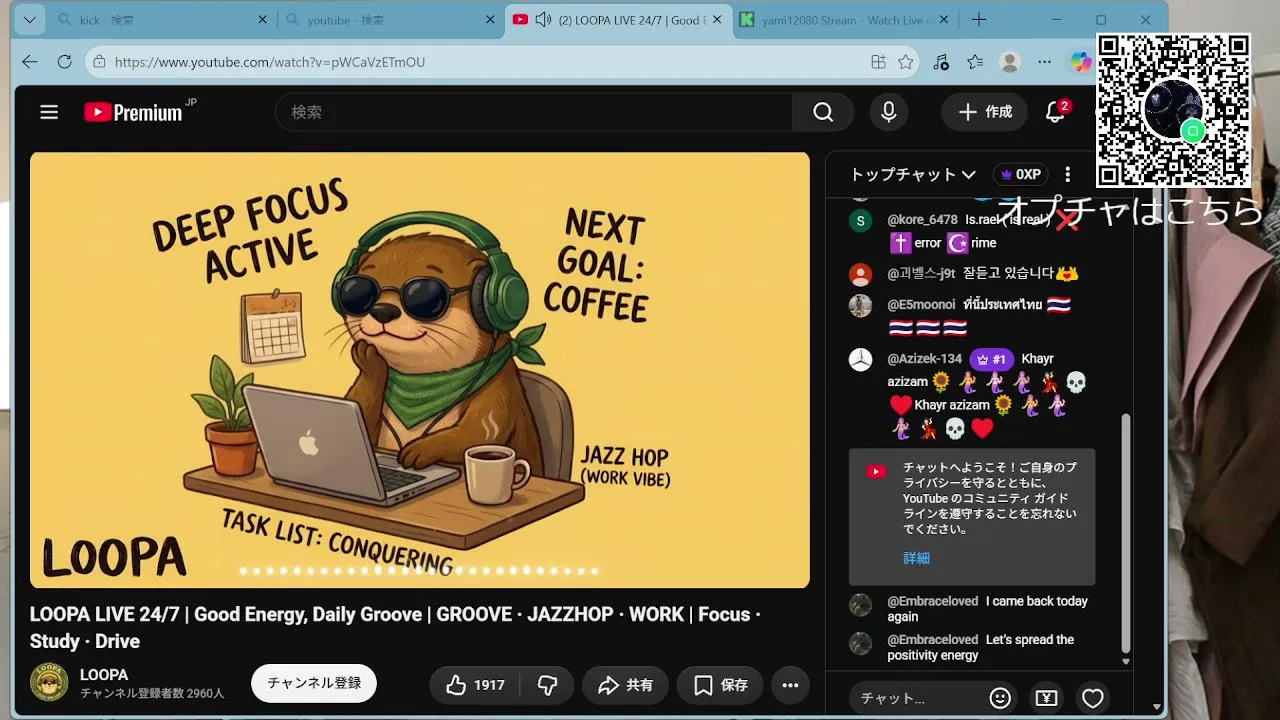Open the 作成 create button
Viewport: 1280px width, 720px height.
pyautogui.click(x=985, y=112)
